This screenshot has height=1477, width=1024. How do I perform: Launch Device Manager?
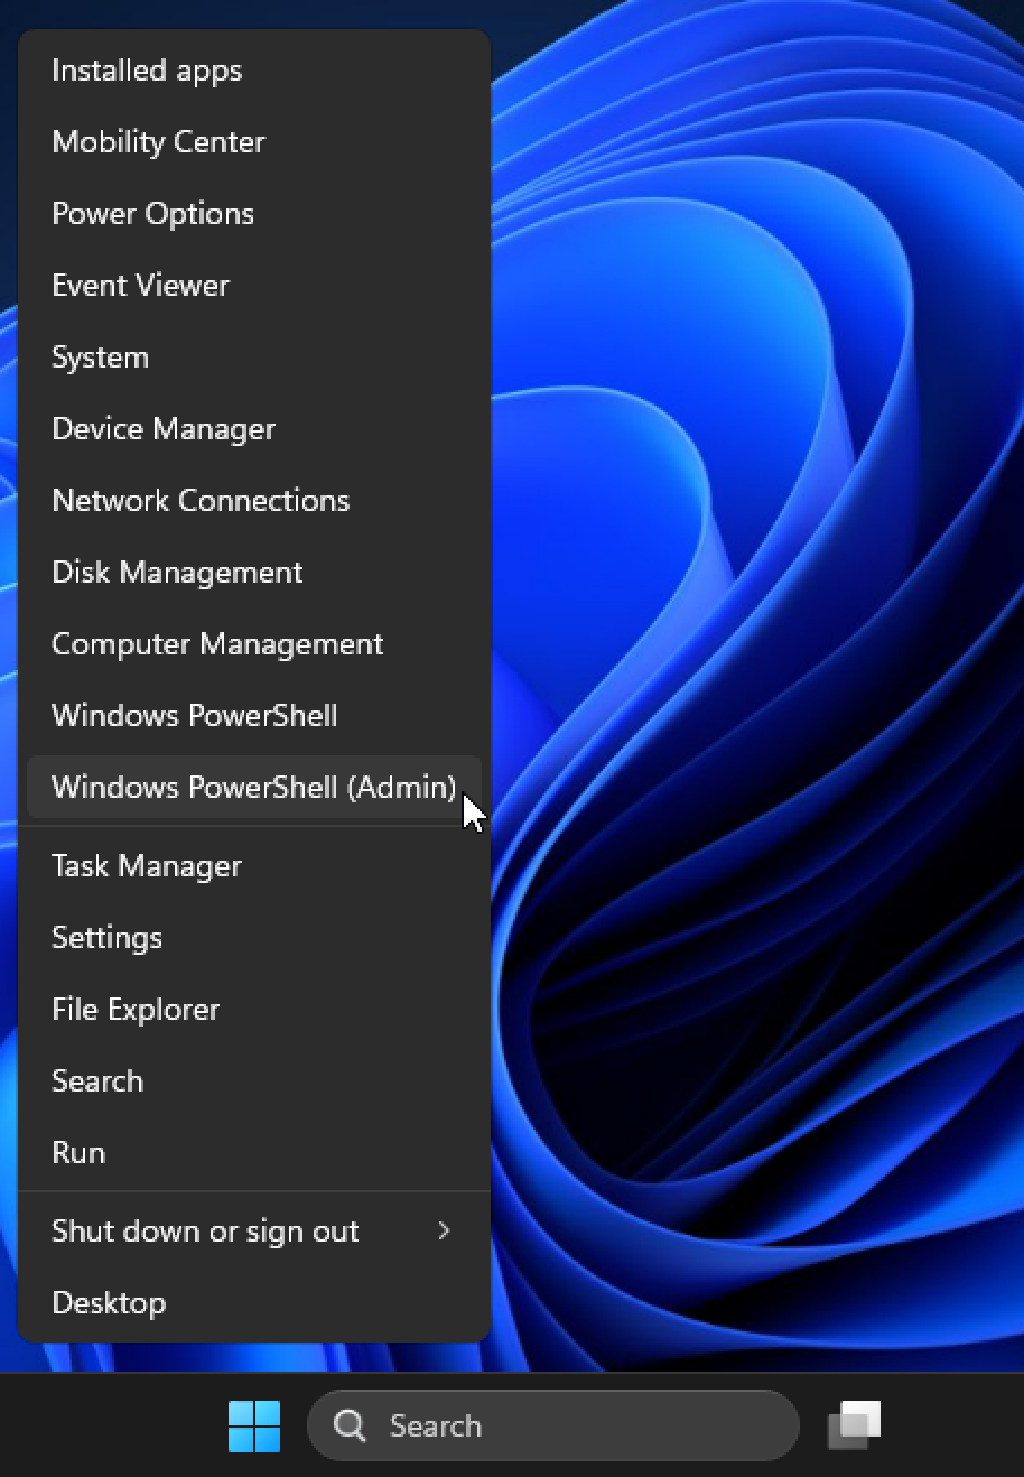tap(163, 429)
